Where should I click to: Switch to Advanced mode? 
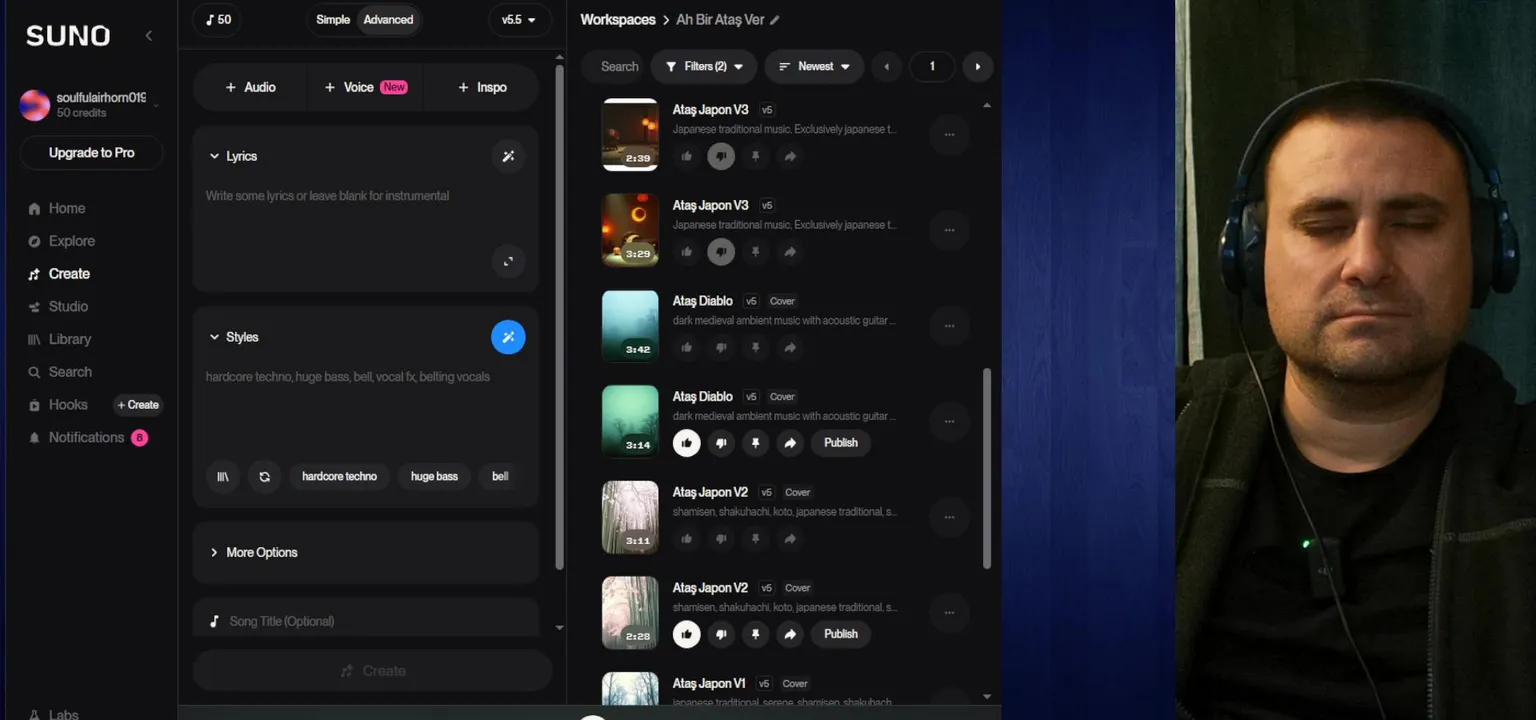tap(388, 20)
